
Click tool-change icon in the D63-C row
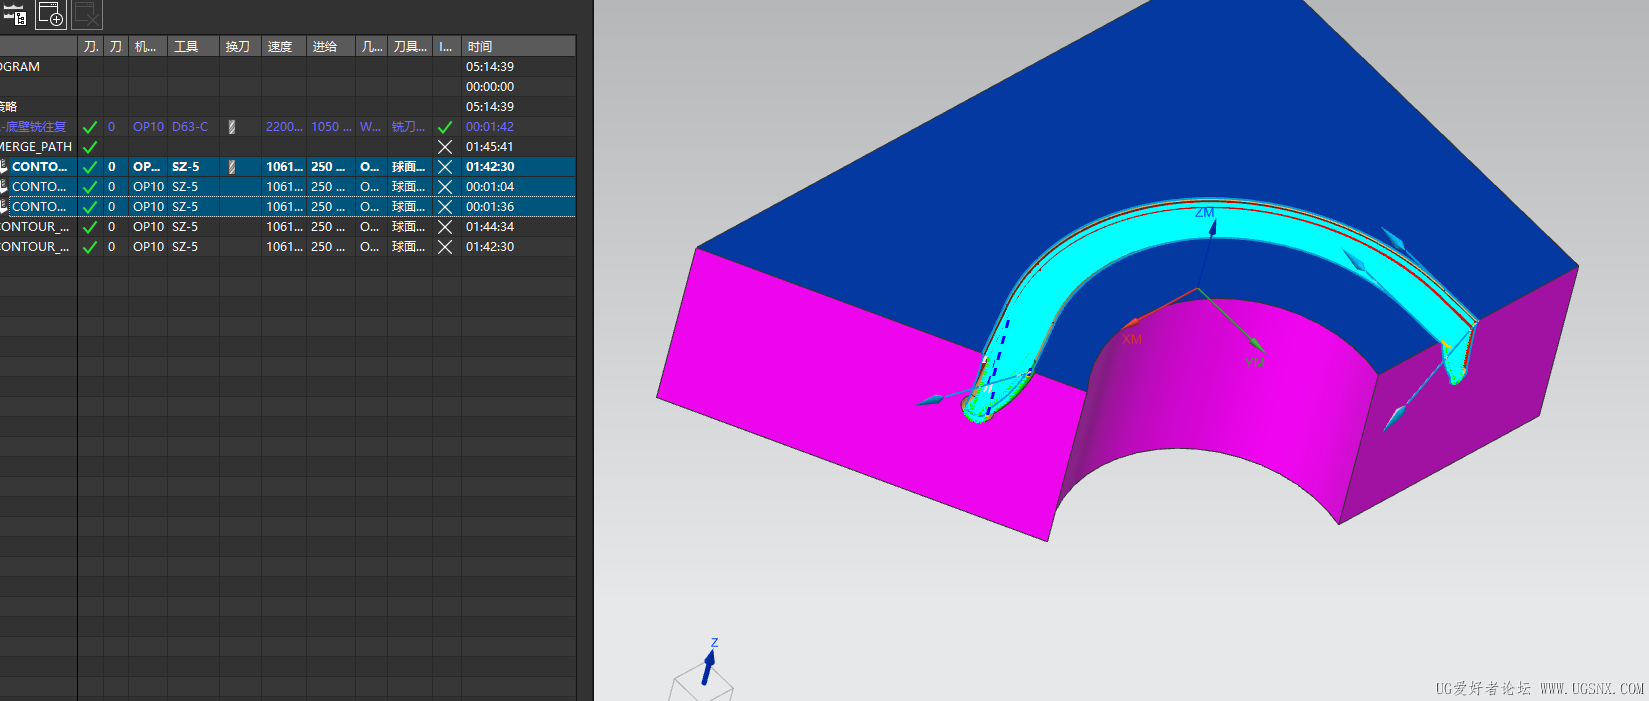(232, 127)
